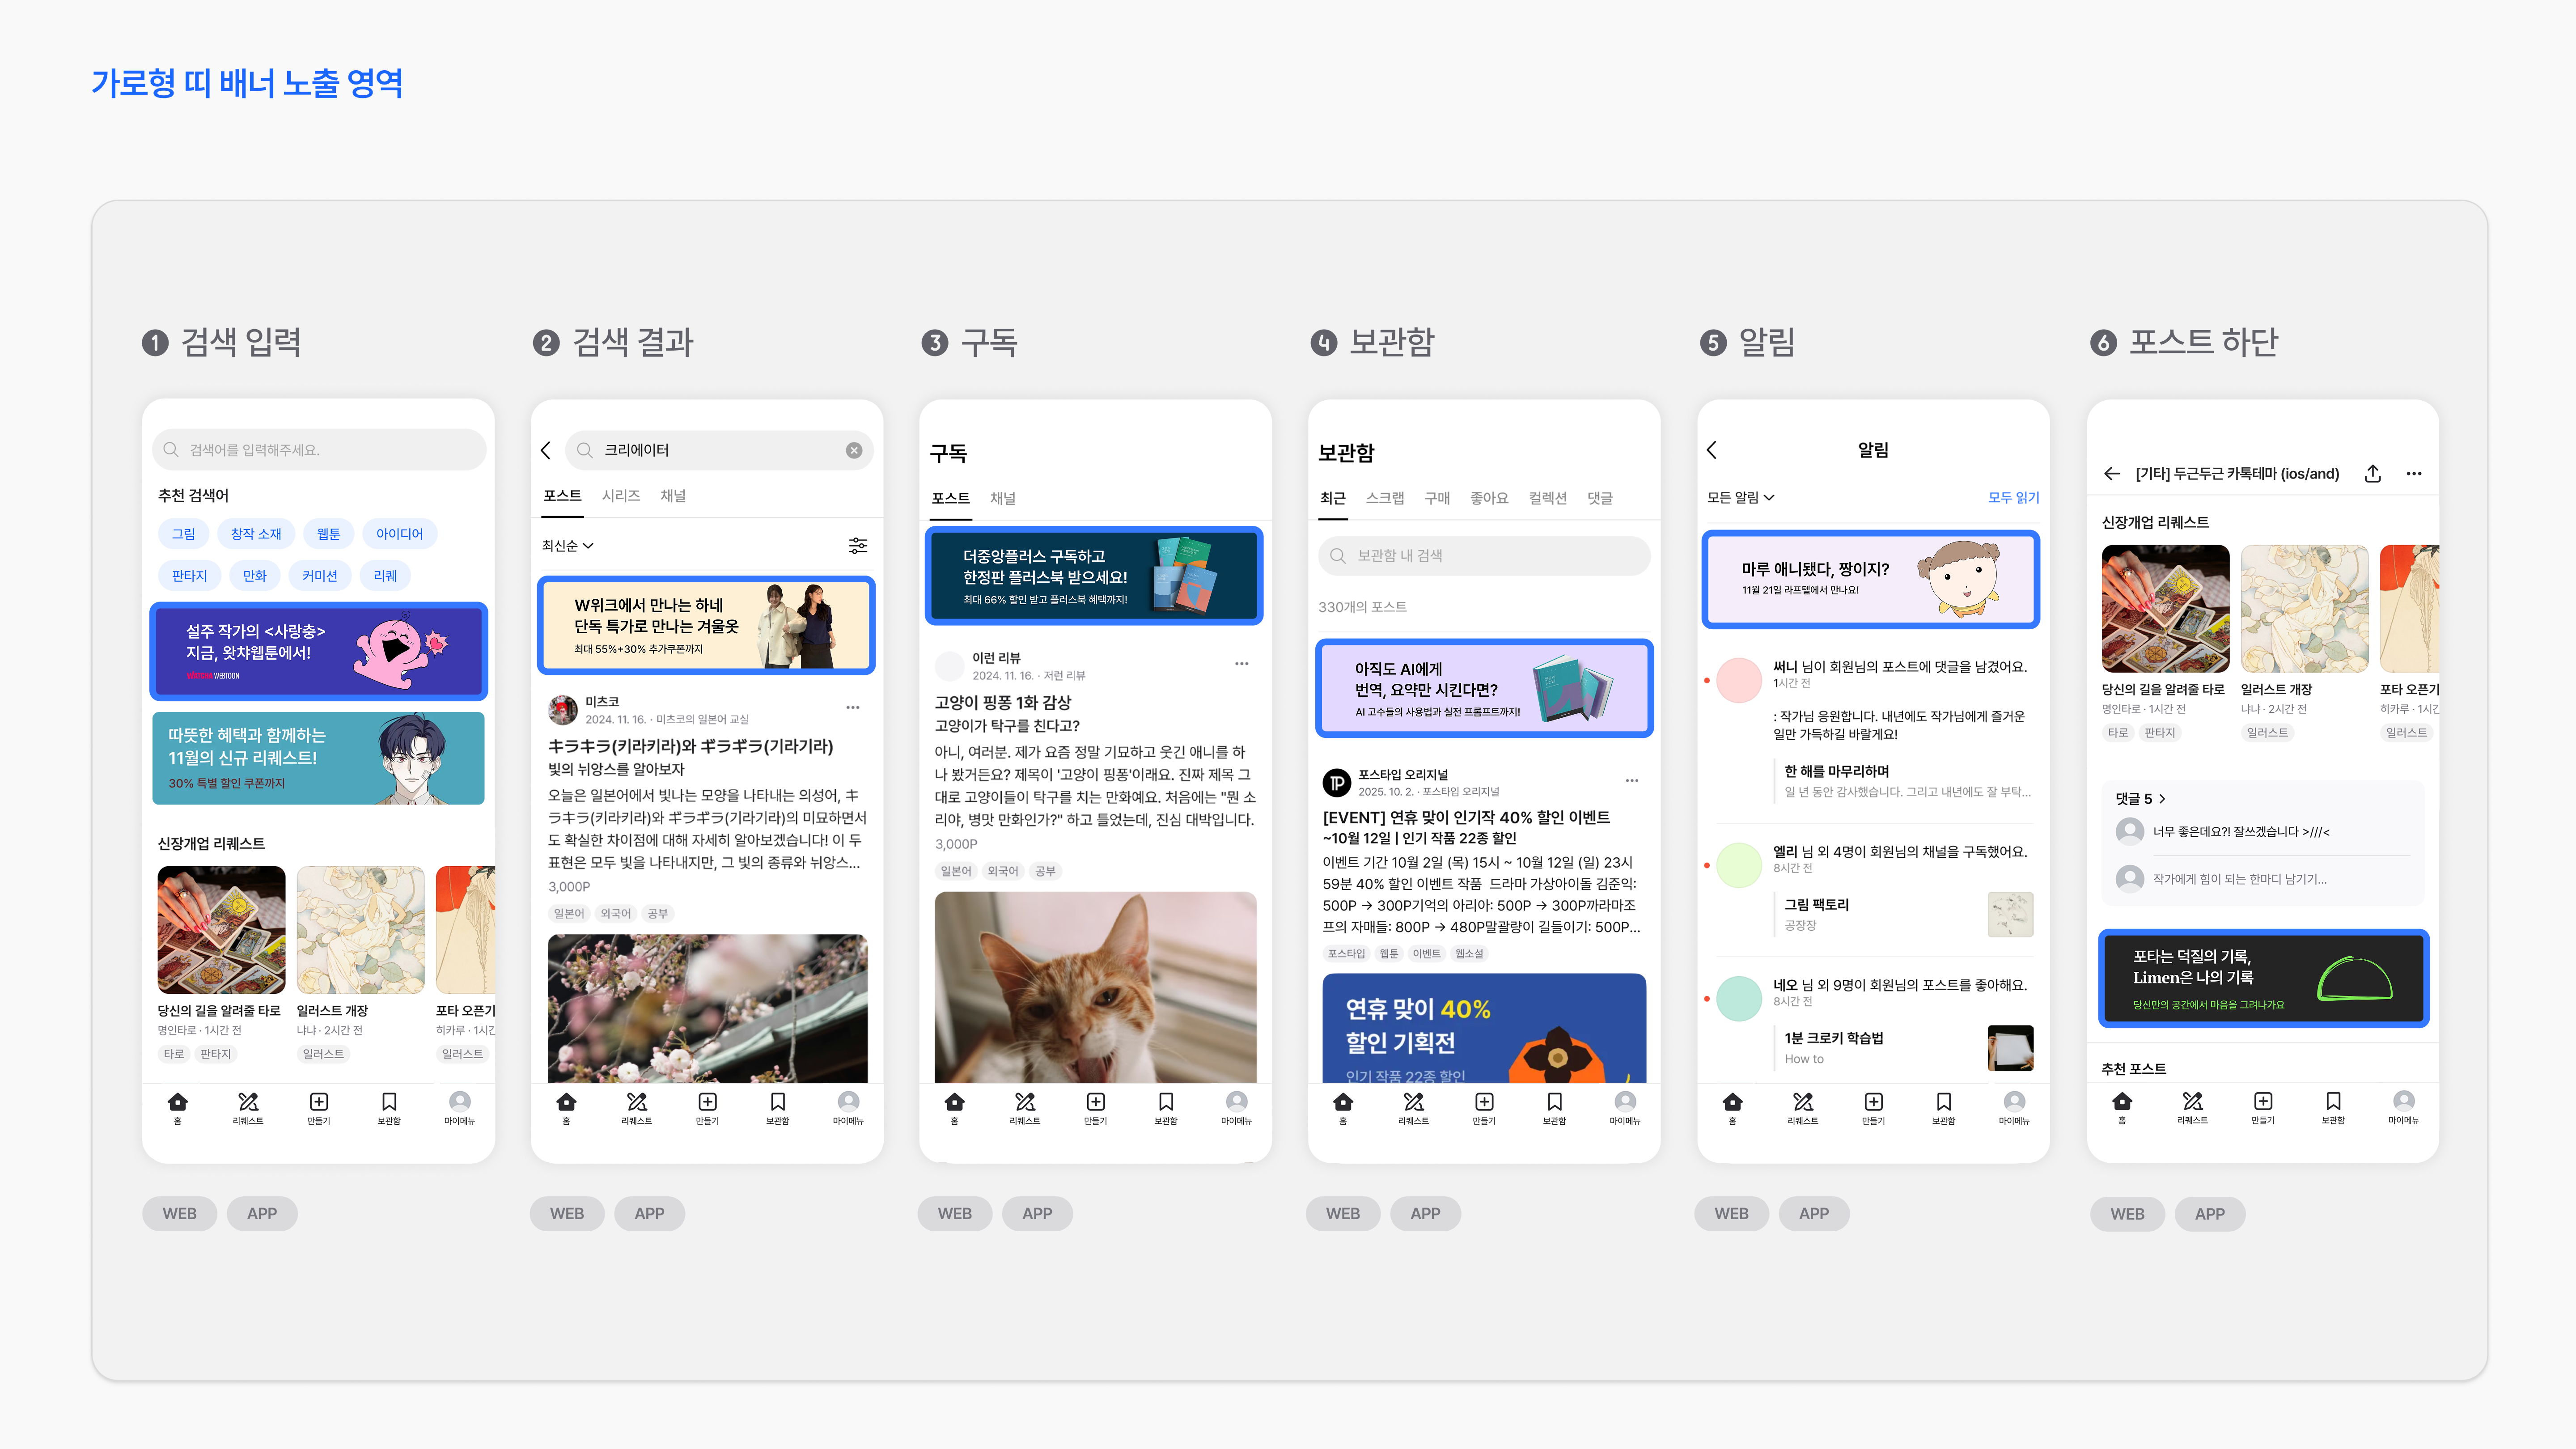The image size is (2576, 1449).
Task: Tap home icon in 검색 입력 screen
Action: [x=178, y=1103]
